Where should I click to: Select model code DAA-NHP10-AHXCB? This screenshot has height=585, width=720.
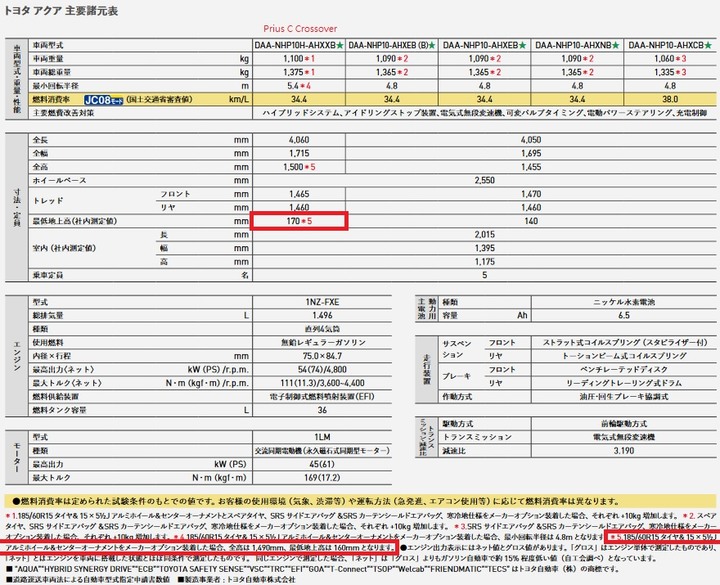(x=666, y=45)
